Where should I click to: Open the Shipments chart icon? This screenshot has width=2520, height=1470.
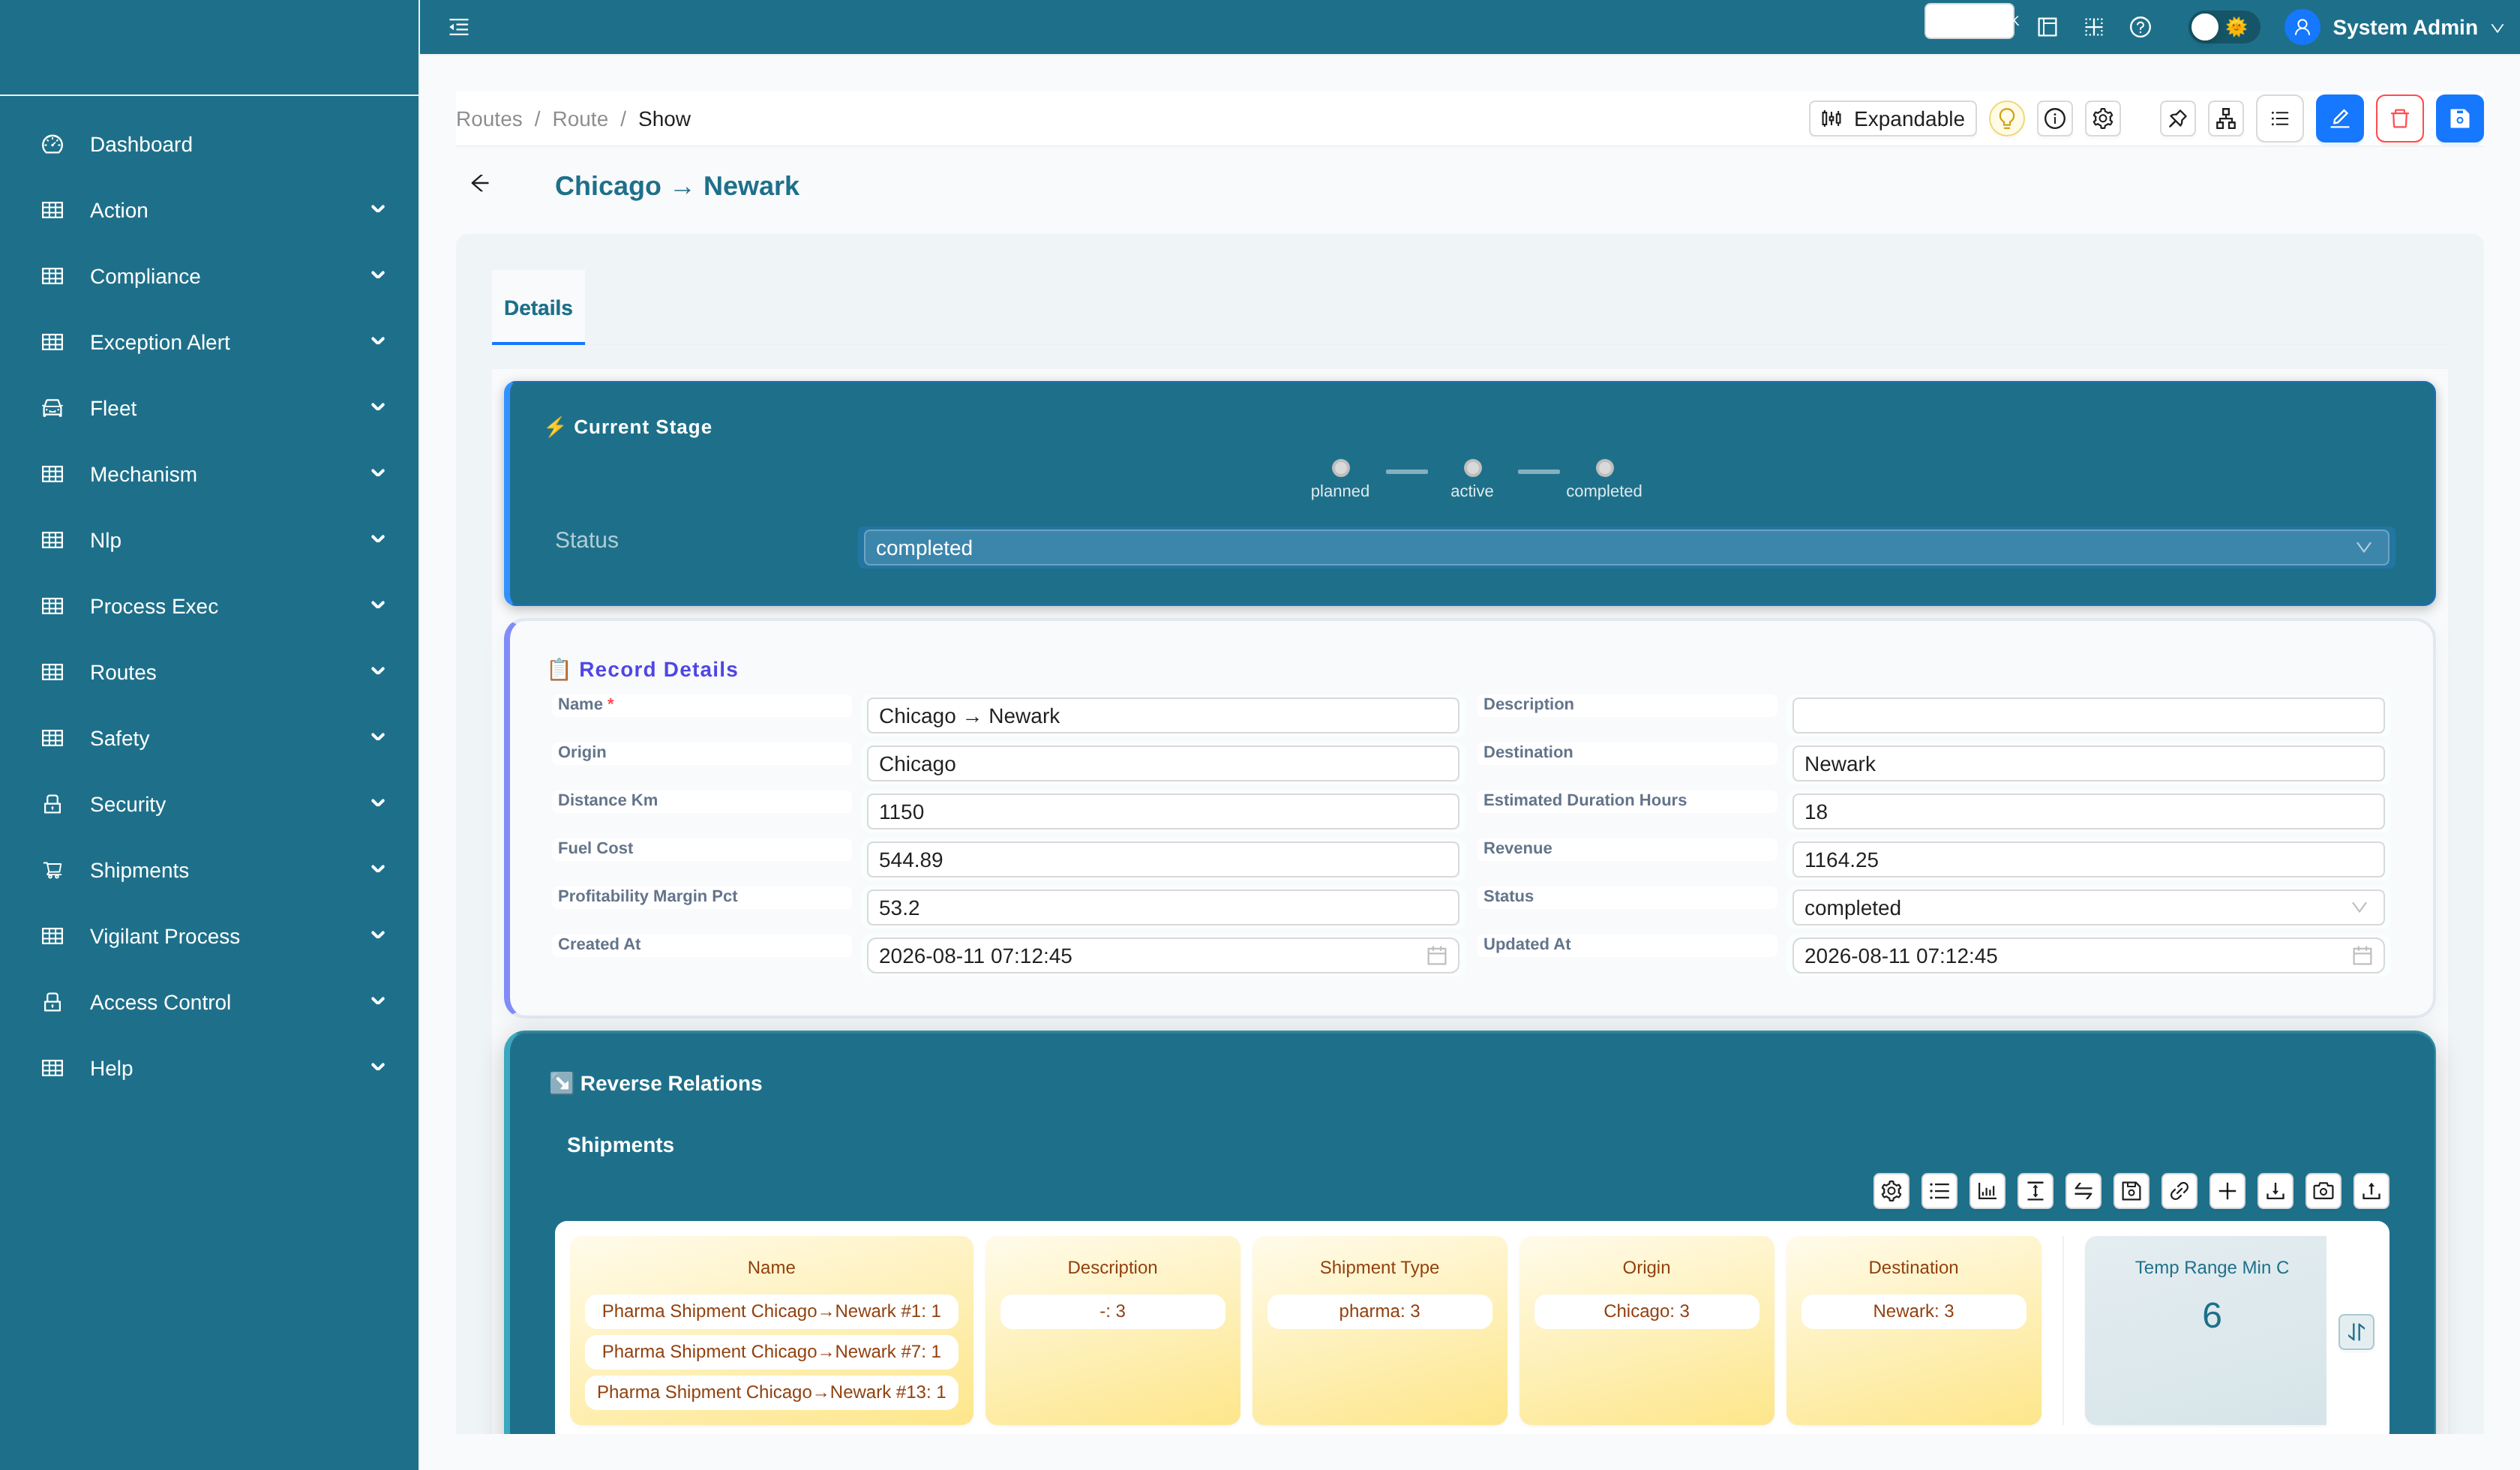1987,1191
